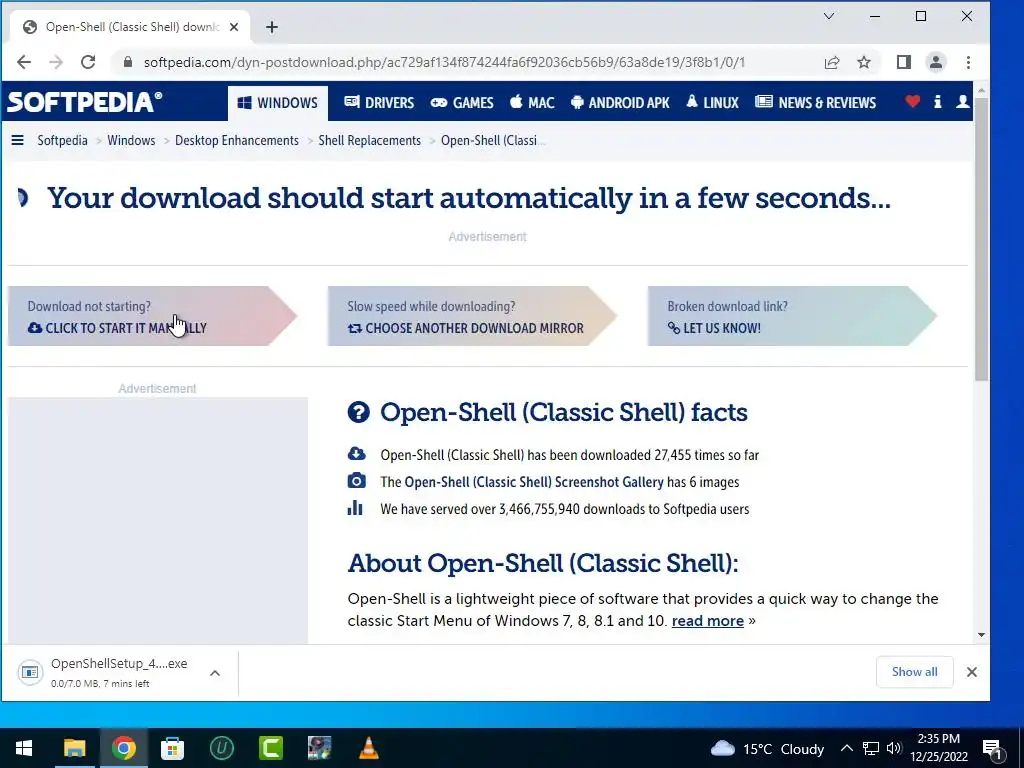Open the Drivers section
The width and height of the screenshot is (1024, 768).
[379, 103]
